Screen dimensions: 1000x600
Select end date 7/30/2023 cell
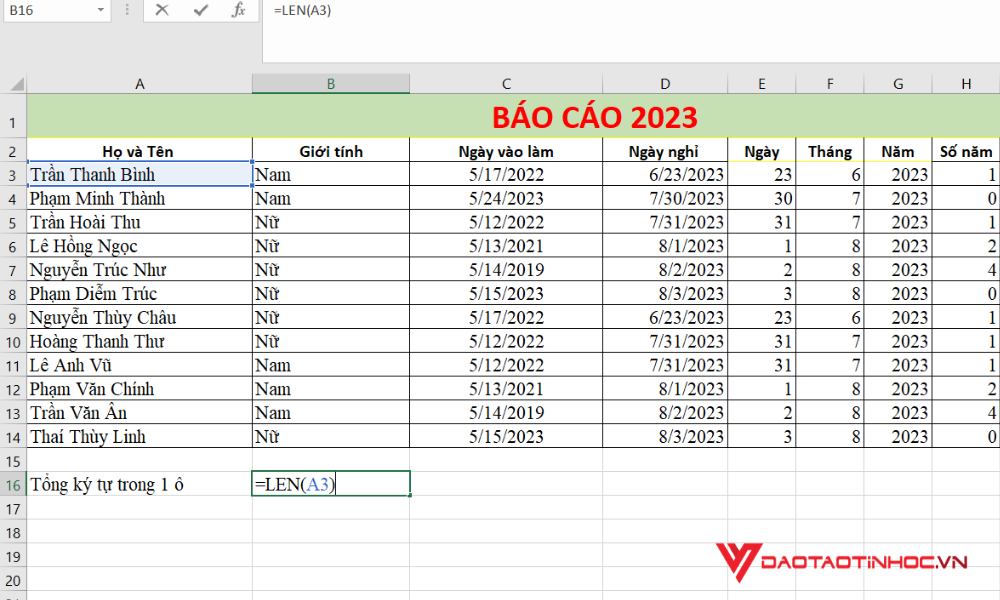[x=665, y=198]
